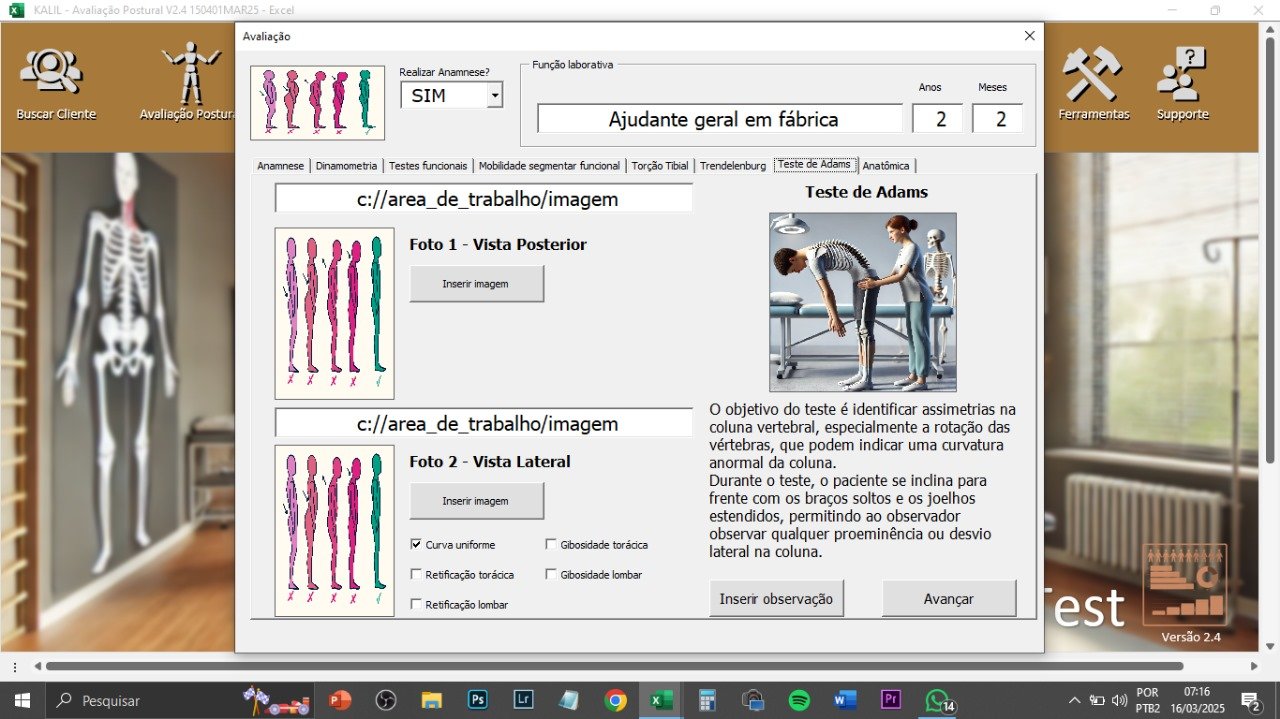
Task: Enable Gibosidade torácica checkbox
Action: coord(551,545)
